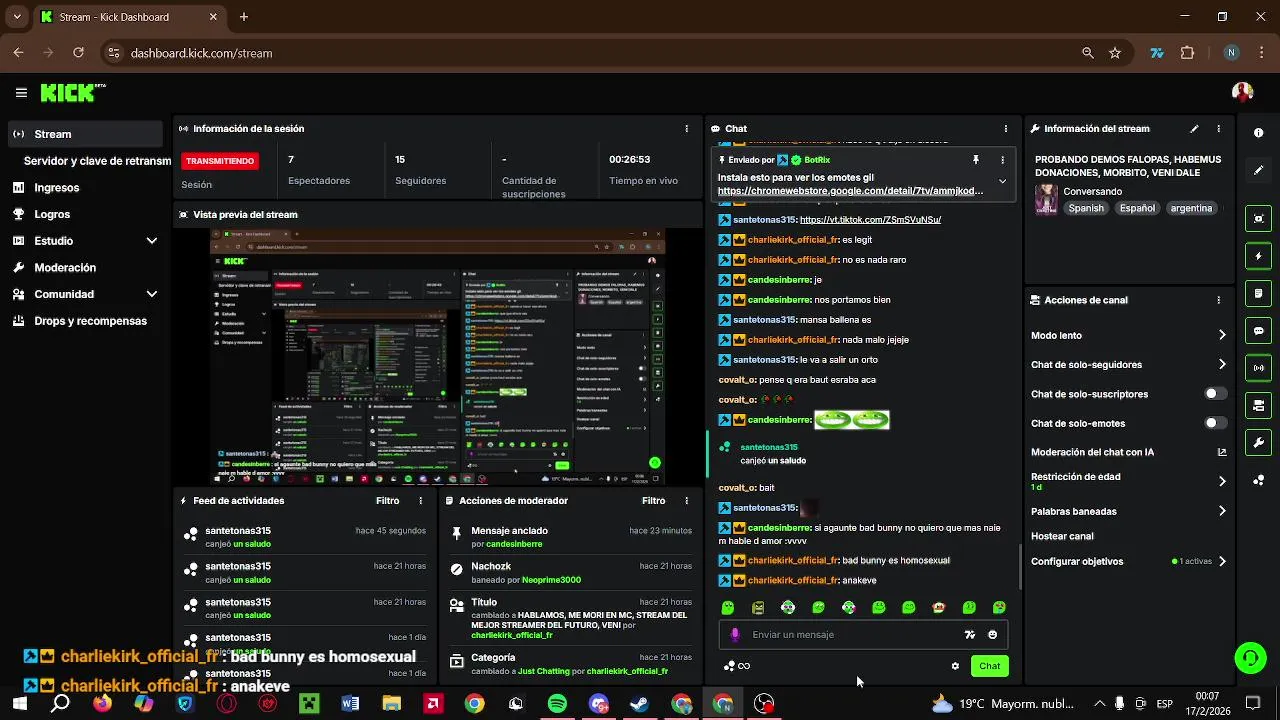Enable Chat de solo-suscriptores switch
The width and height of the screenshot is (1280, 720).
[1215, 394]
